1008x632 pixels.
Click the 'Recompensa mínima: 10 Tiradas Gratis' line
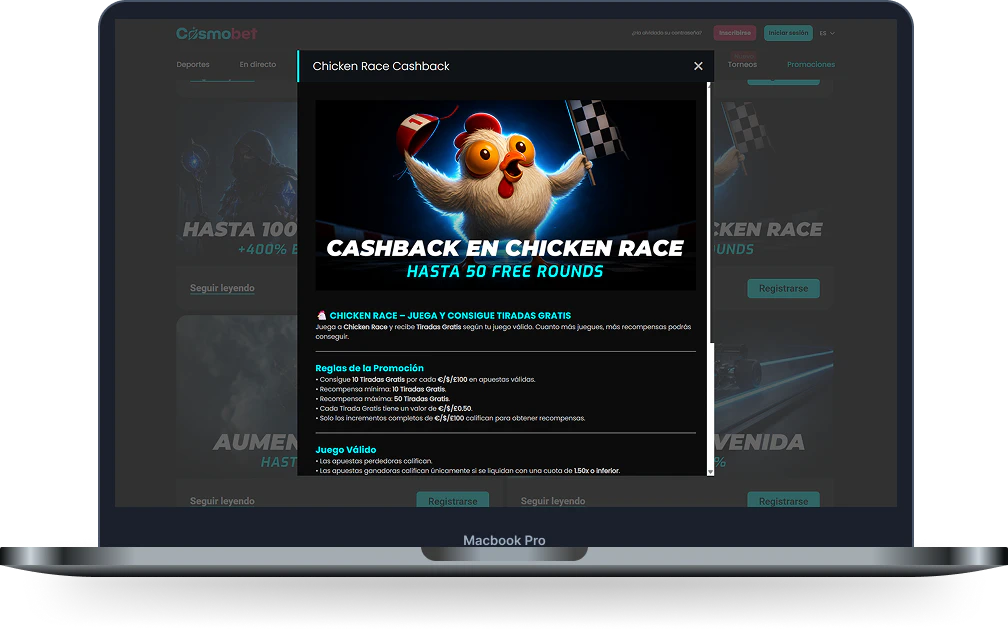click(381, 389)
